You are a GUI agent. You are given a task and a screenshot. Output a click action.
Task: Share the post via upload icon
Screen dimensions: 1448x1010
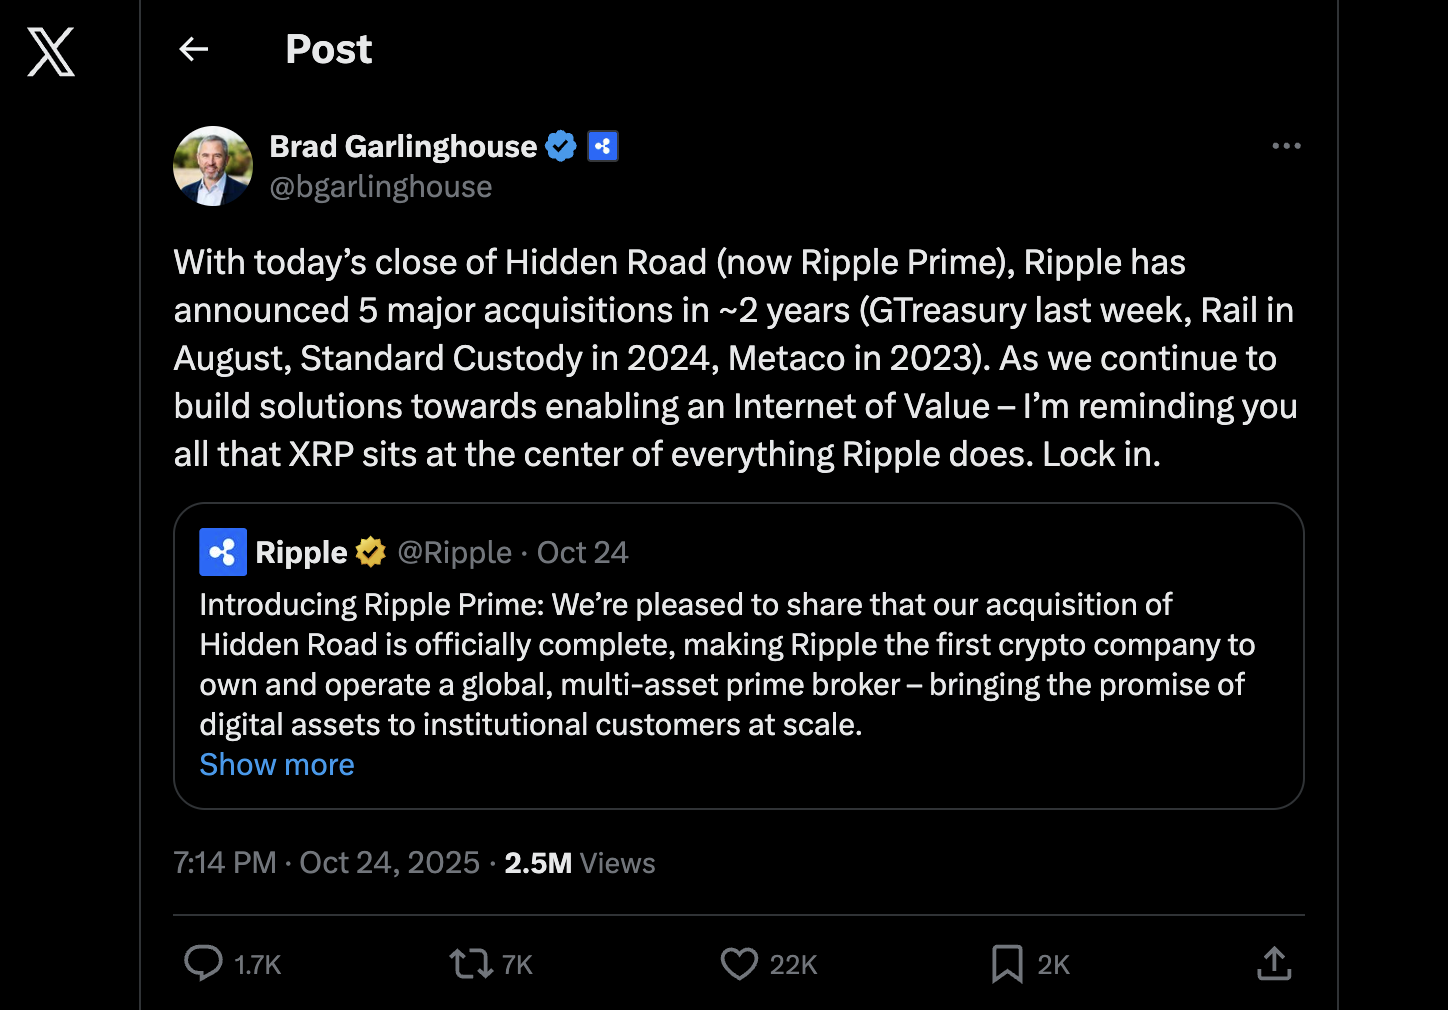(1274, 964)
